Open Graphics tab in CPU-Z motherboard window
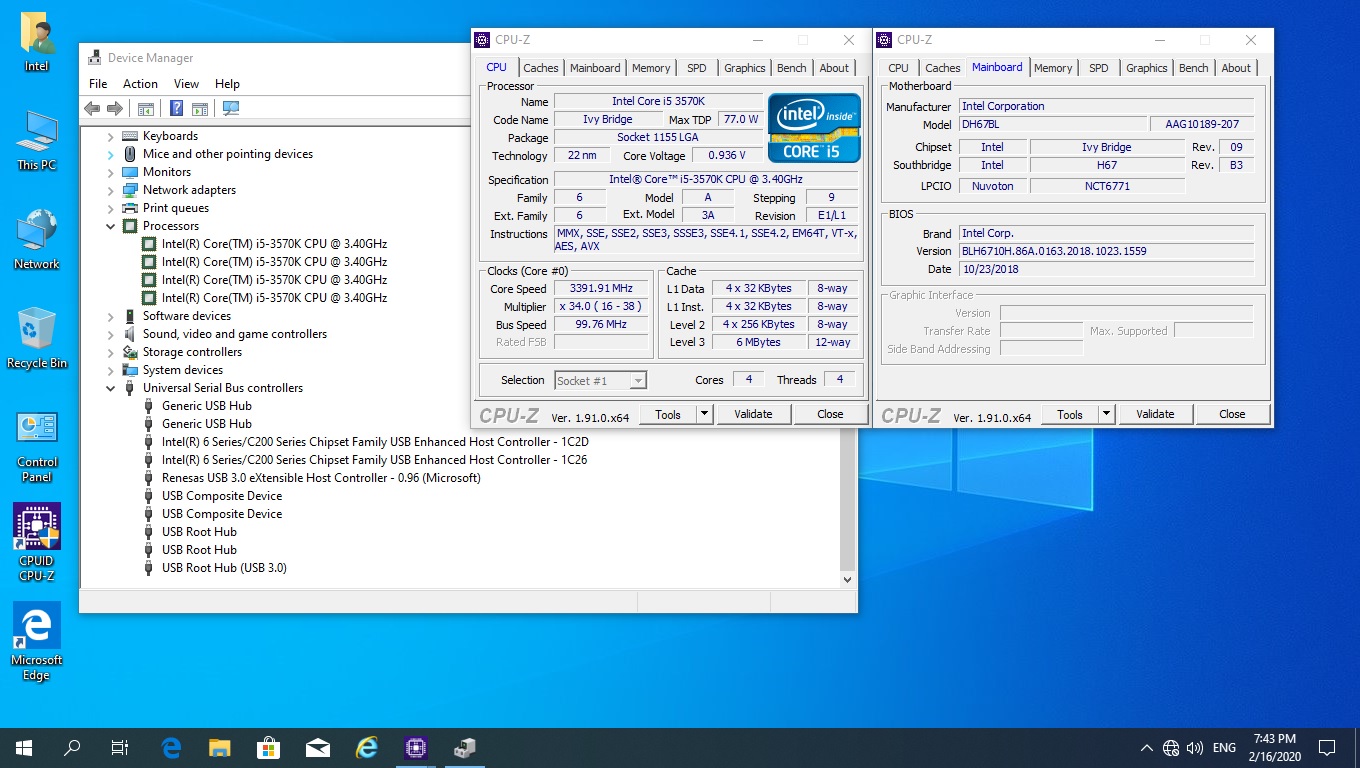 (1147, 68)
